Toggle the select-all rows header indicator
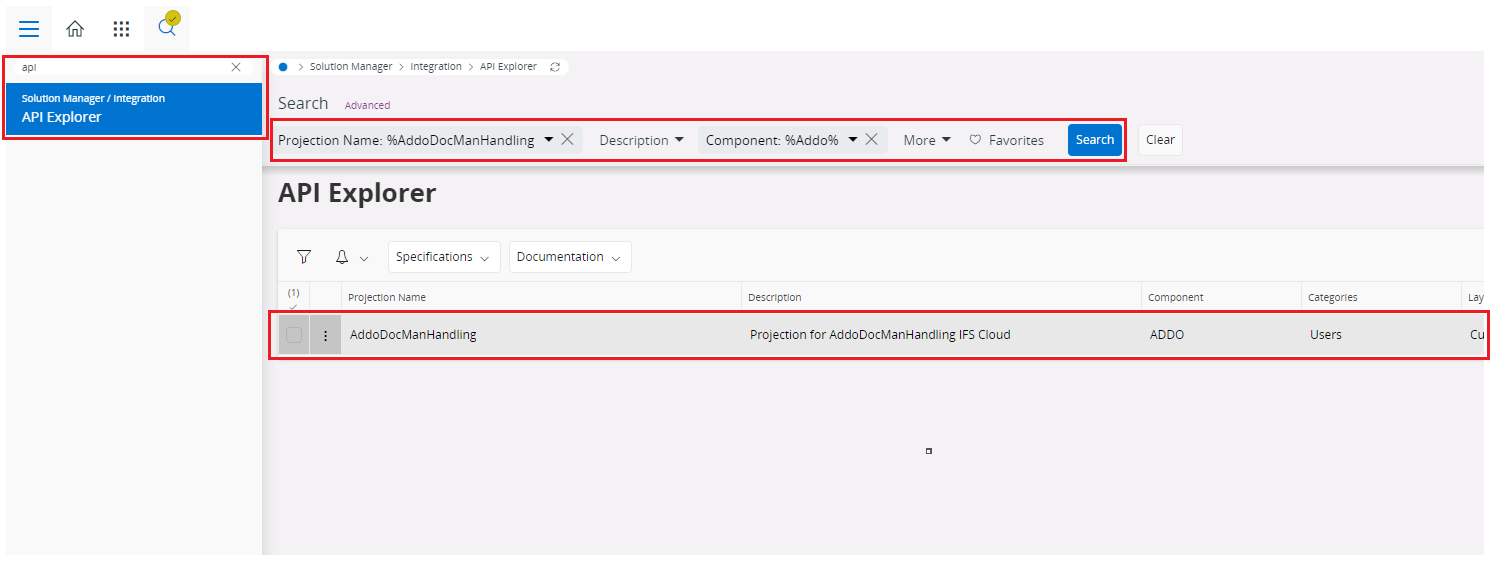The height and width of the screenshot is (561, 1491). point(293,297)
